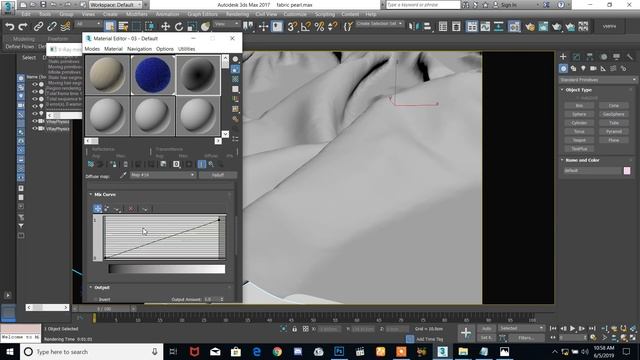The image size is (640, 360).
Task: Toggle the 3D Snaps icon
Action: pyautogui.click(x=292, y=27)
